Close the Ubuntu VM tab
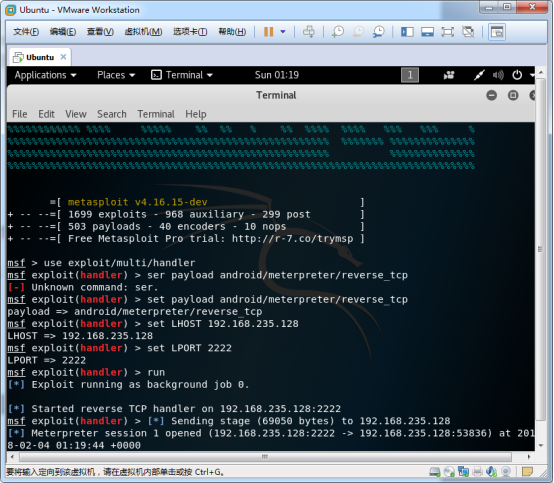The height and width of the screenshot is (483, 554). 63,57
